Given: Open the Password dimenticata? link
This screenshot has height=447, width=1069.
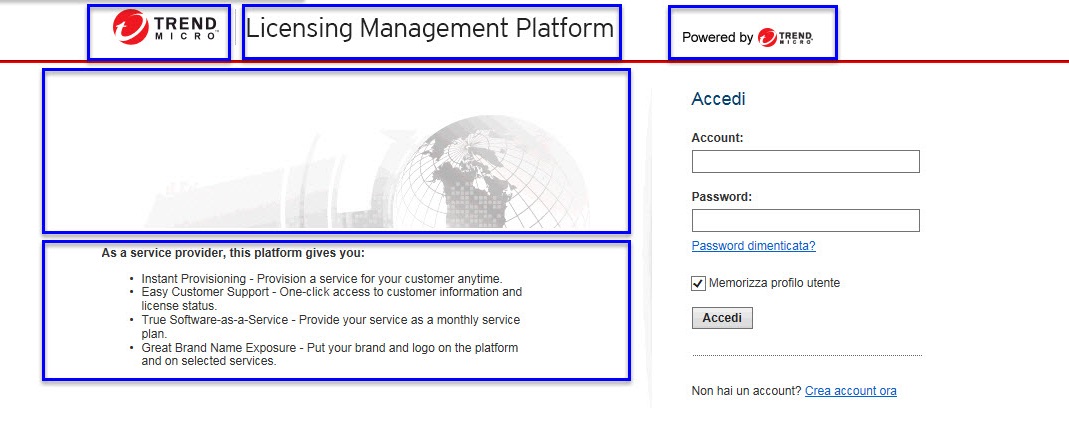Looking at the screenshot, I should pyautogui.click(x=753, y=246).
